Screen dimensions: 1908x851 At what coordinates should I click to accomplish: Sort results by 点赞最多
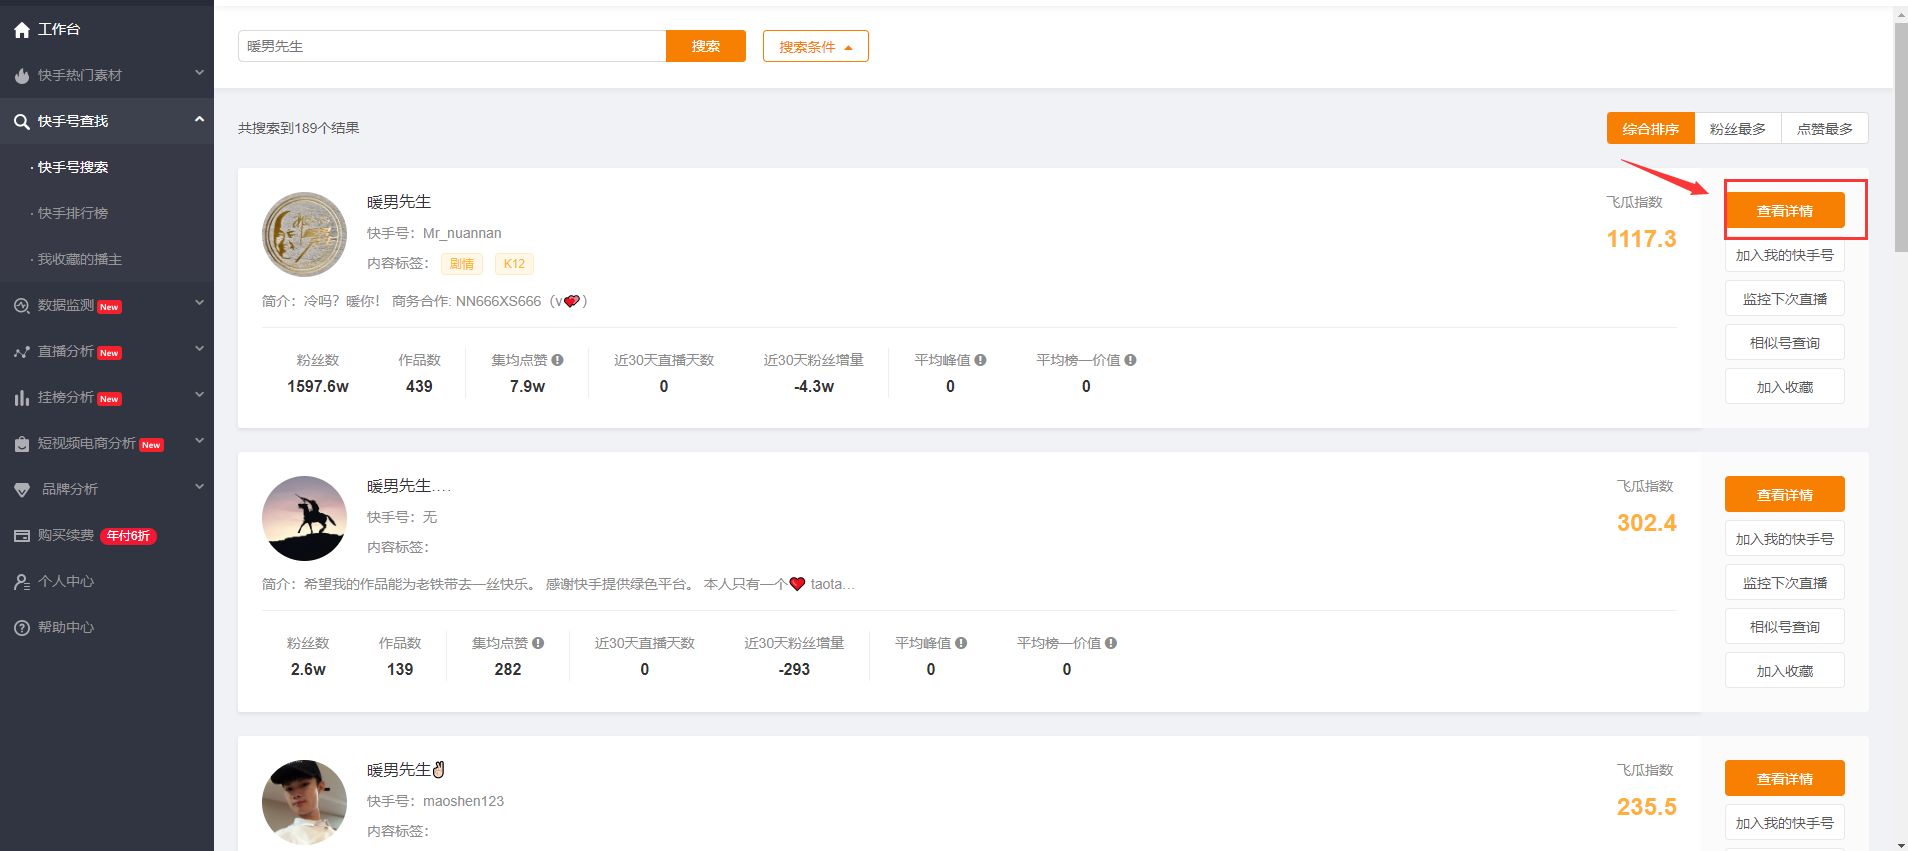(x=1825, y=128)
